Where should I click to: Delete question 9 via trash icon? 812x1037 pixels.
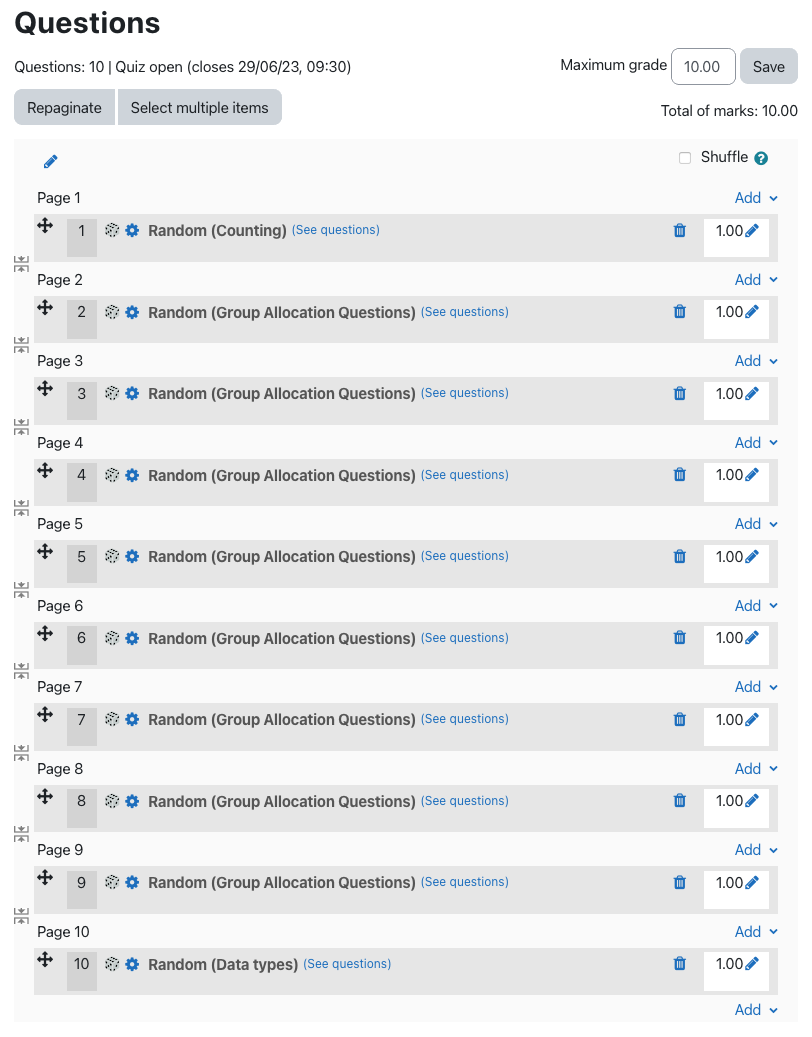[x=679, y=882]
